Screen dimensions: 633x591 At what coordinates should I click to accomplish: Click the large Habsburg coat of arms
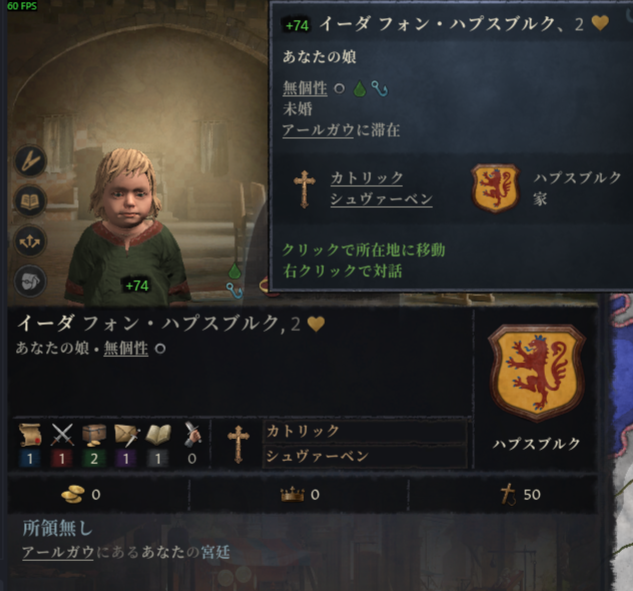point(536,373)
